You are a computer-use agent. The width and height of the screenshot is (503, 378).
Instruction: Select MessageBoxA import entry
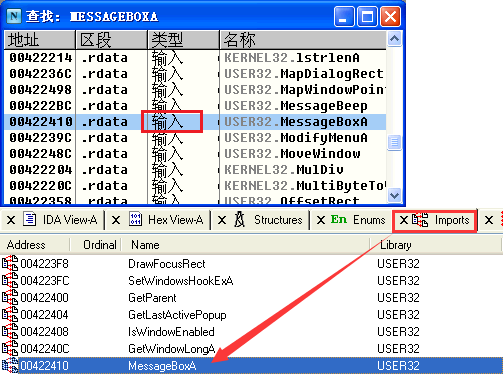click(x=251, y=366)
